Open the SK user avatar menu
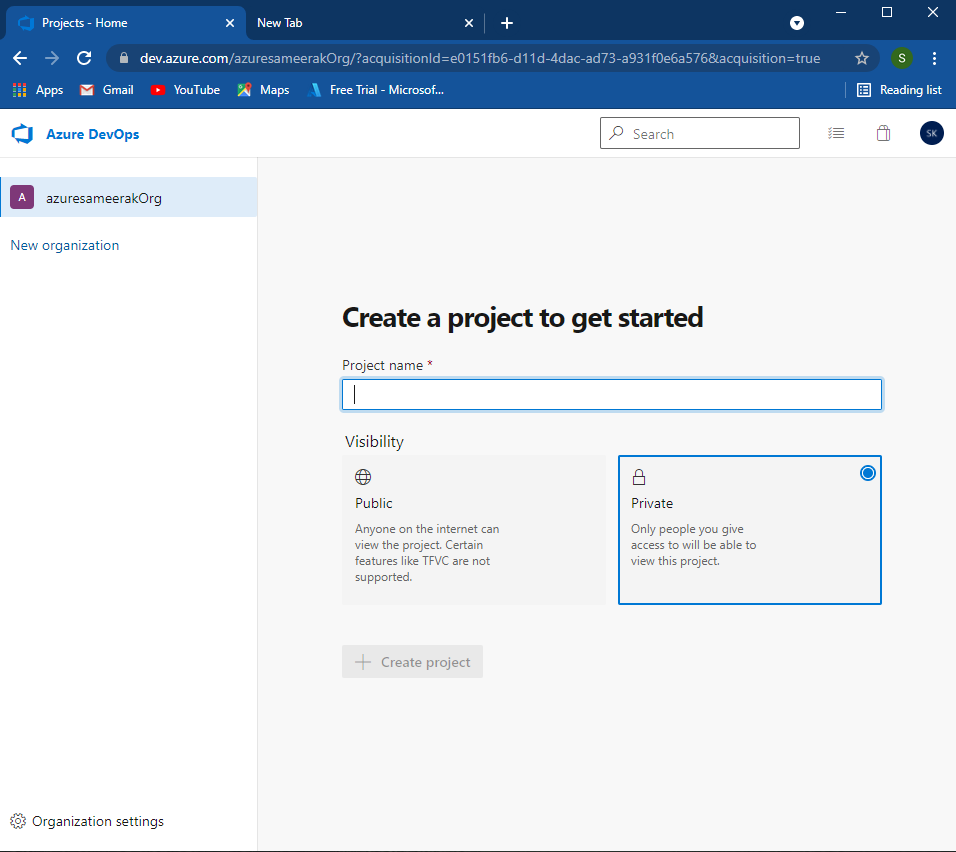Image resolution: width=956 pixels, height=852 pixels. pyautogui.click(x=931, y=132)
